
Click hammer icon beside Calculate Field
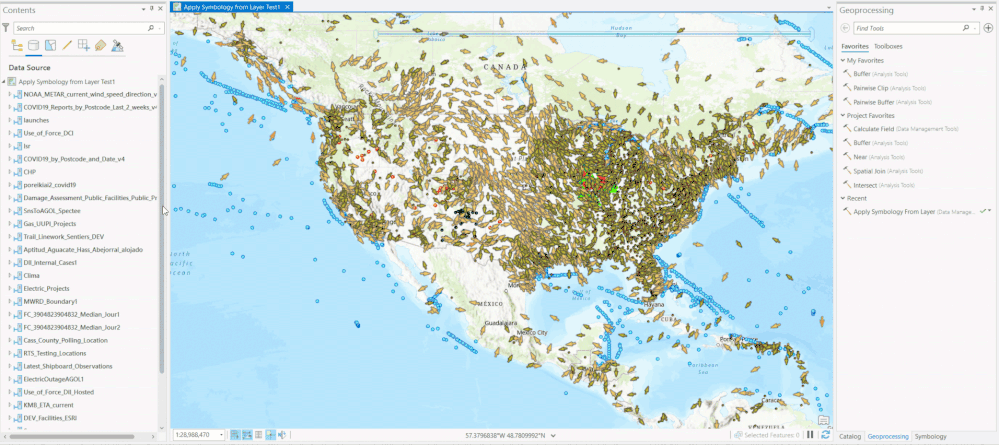[x=847, y=129]
